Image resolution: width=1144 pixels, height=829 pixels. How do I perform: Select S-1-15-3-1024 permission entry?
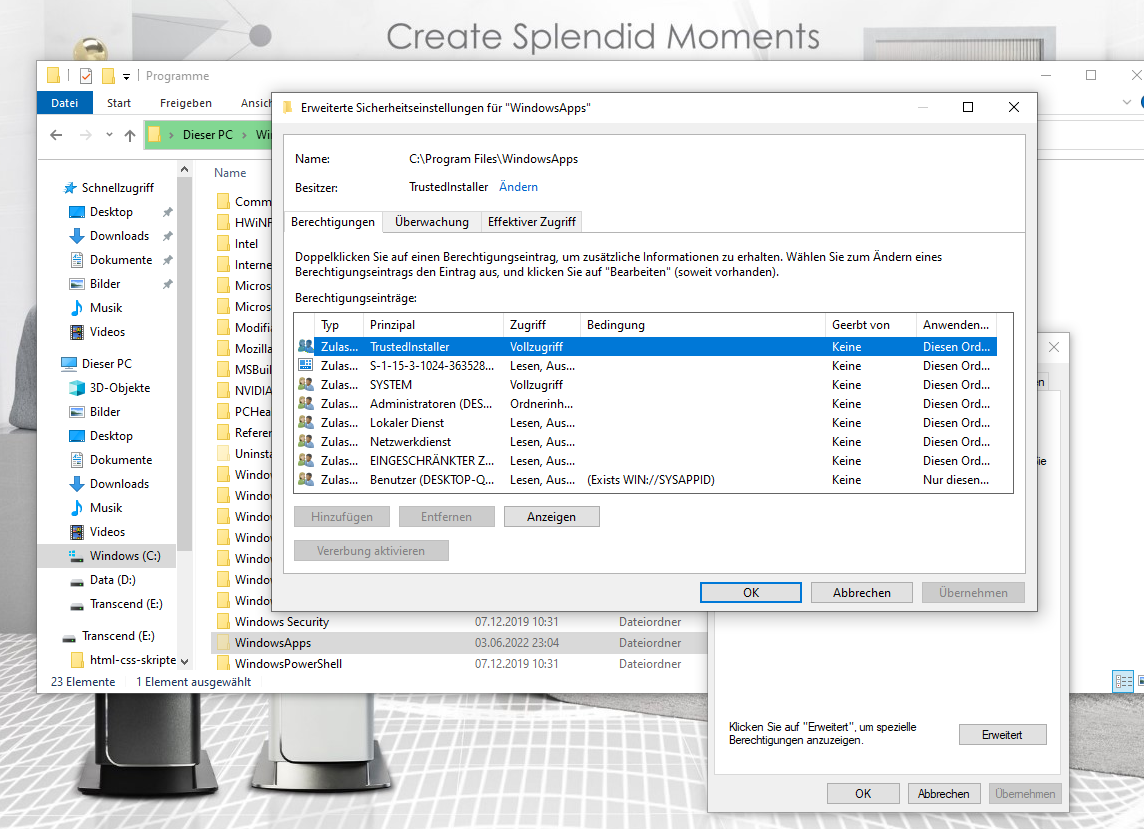coord(646,366)
